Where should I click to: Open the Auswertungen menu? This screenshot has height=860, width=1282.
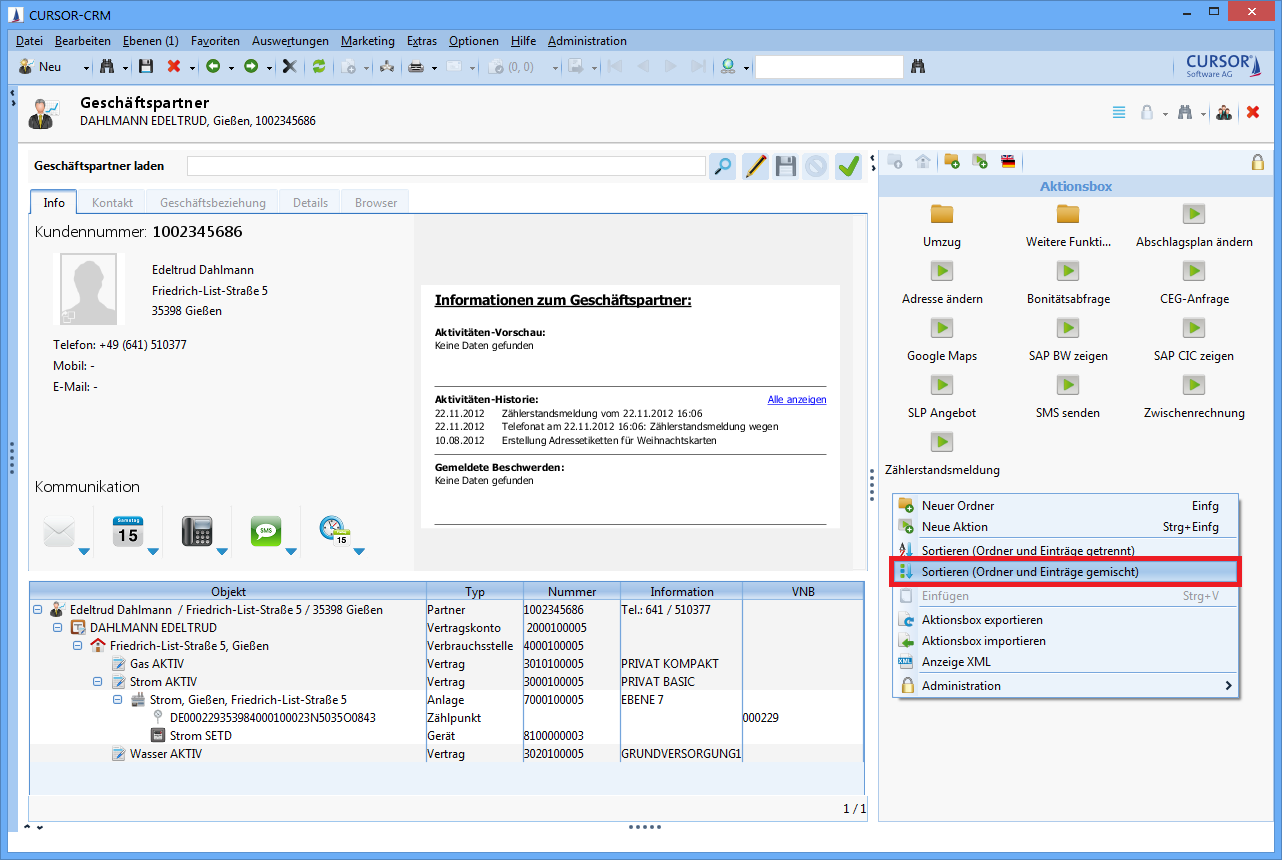[x=290, y=41]
